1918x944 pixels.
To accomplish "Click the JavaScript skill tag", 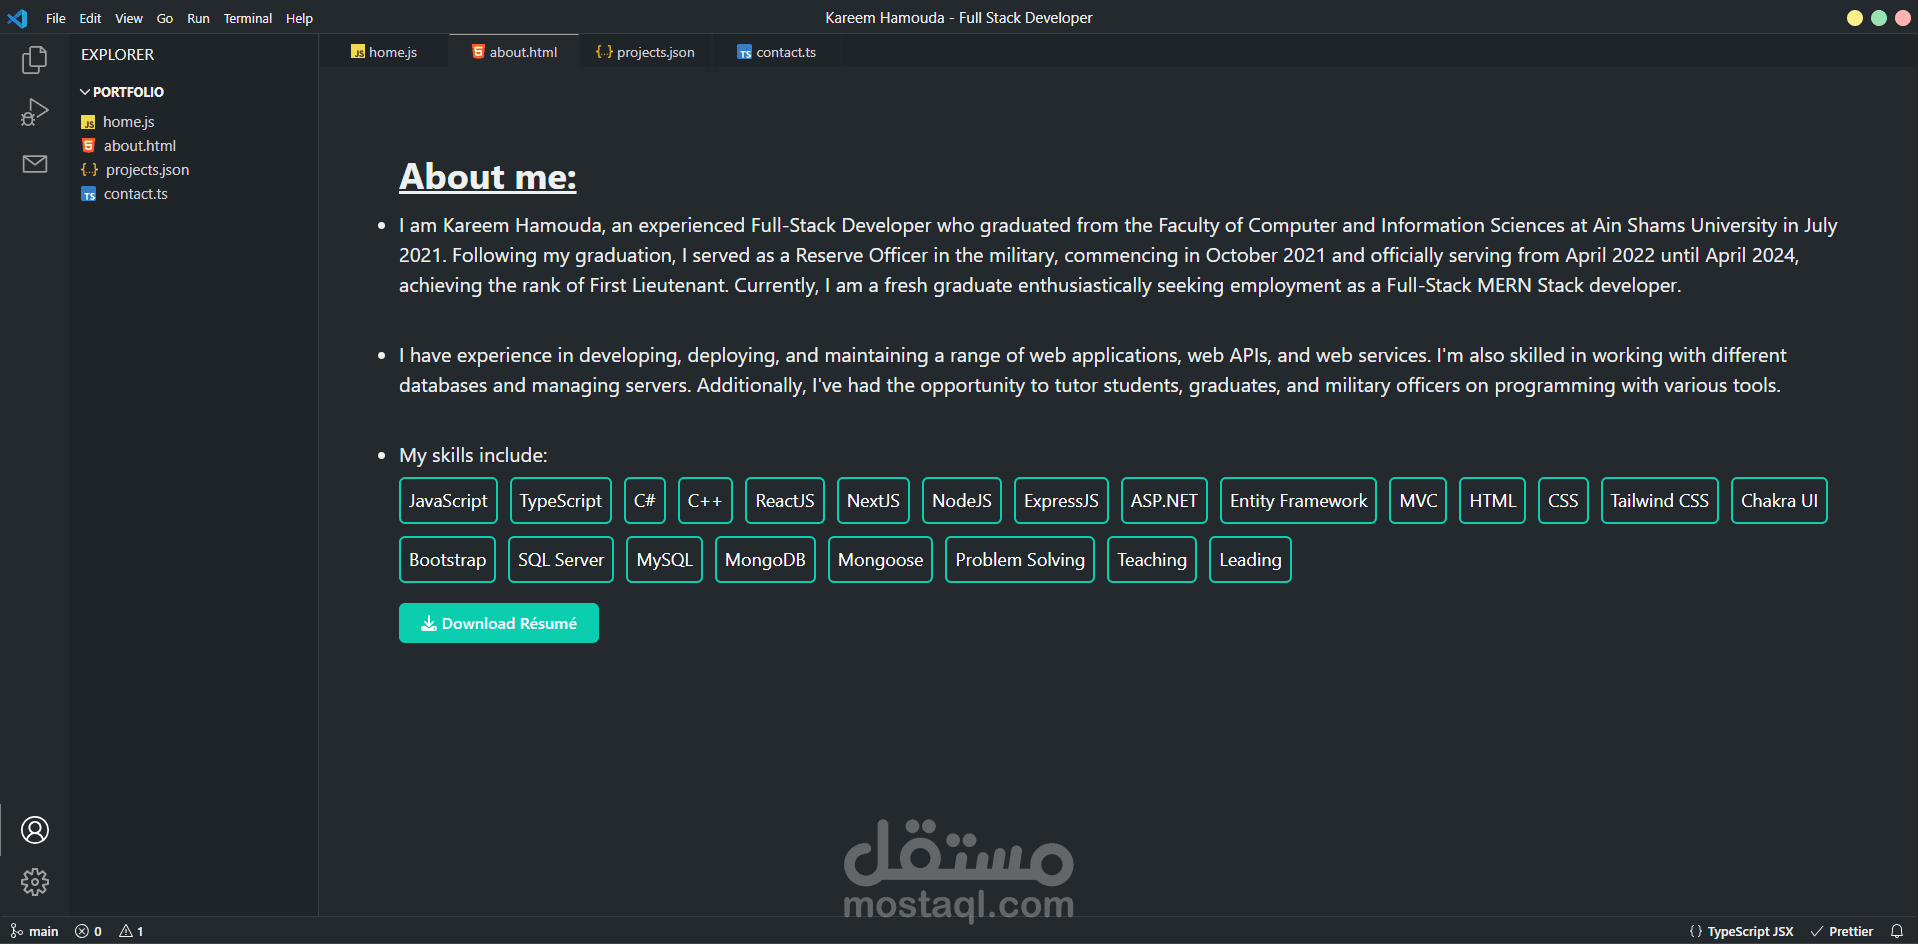I will coord(448,501).
